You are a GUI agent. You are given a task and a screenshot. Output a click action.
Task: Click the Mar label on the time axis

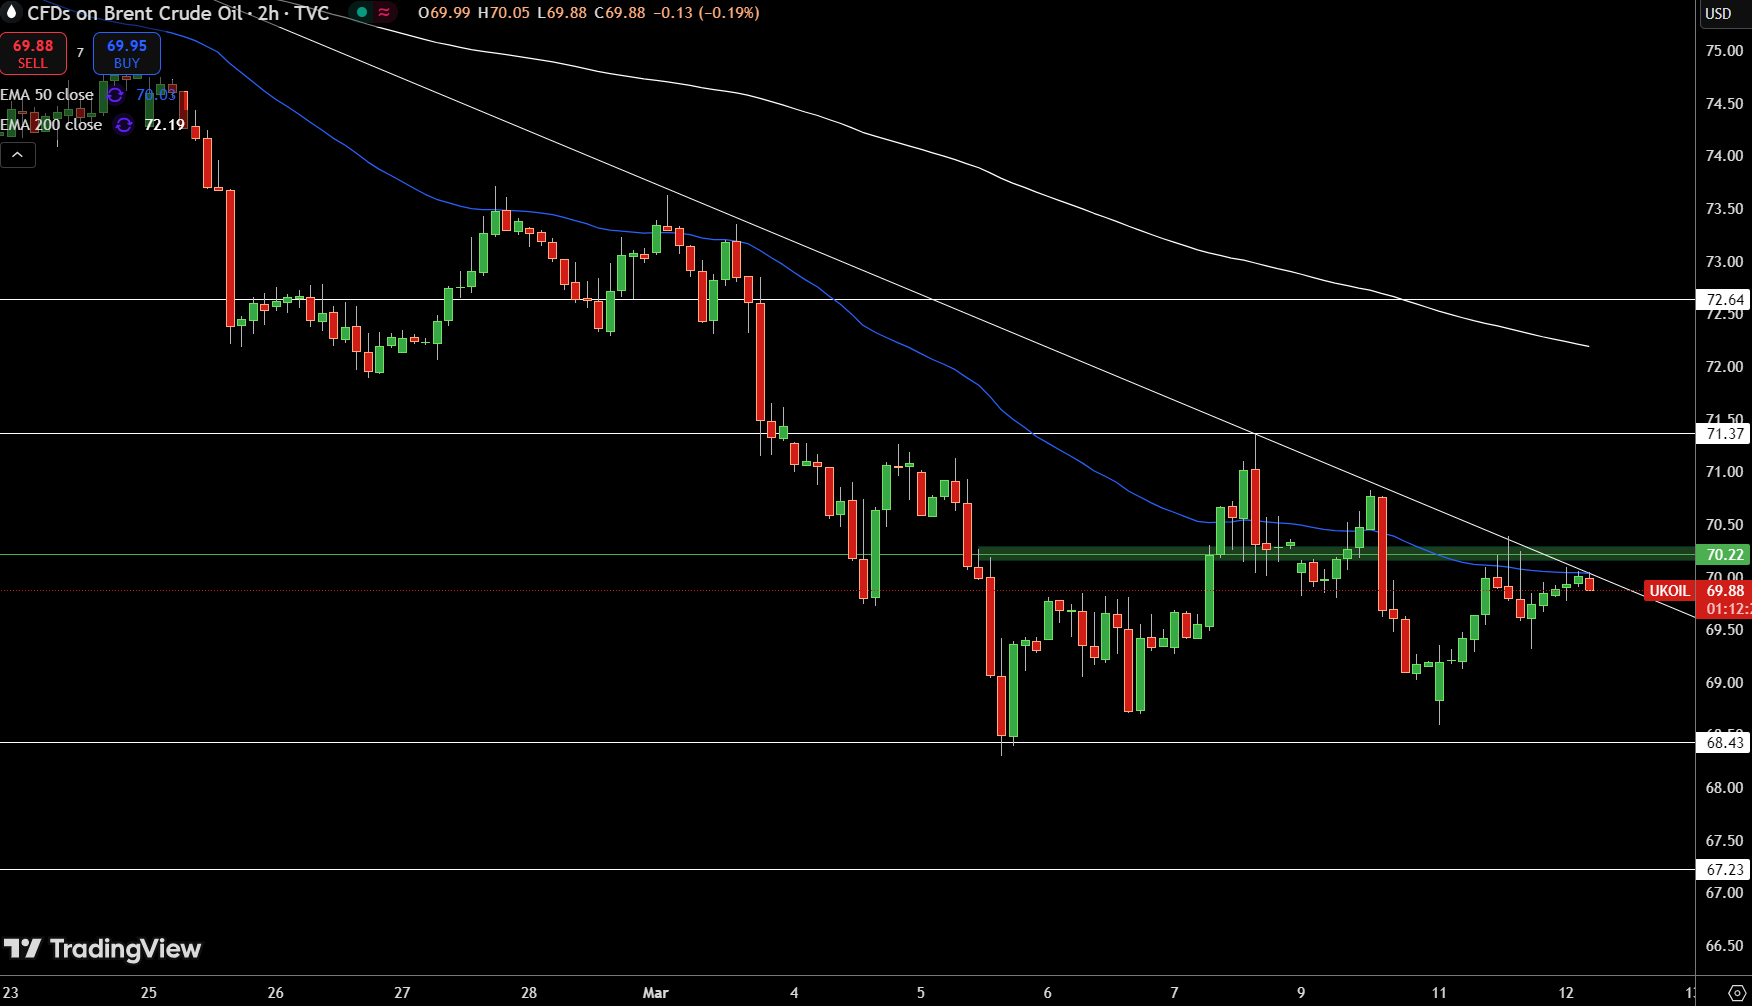click(x=655, y=993)
